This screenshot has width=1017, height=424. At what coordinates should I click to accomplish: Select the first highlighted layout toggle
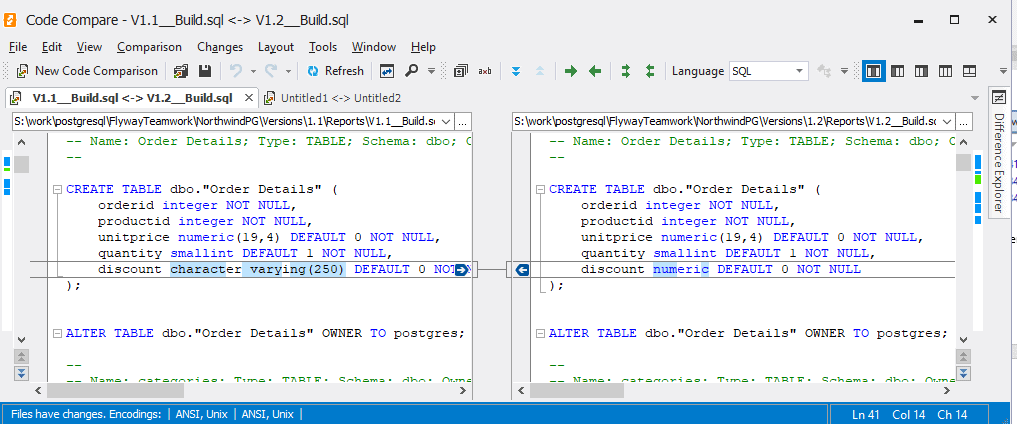874,71
